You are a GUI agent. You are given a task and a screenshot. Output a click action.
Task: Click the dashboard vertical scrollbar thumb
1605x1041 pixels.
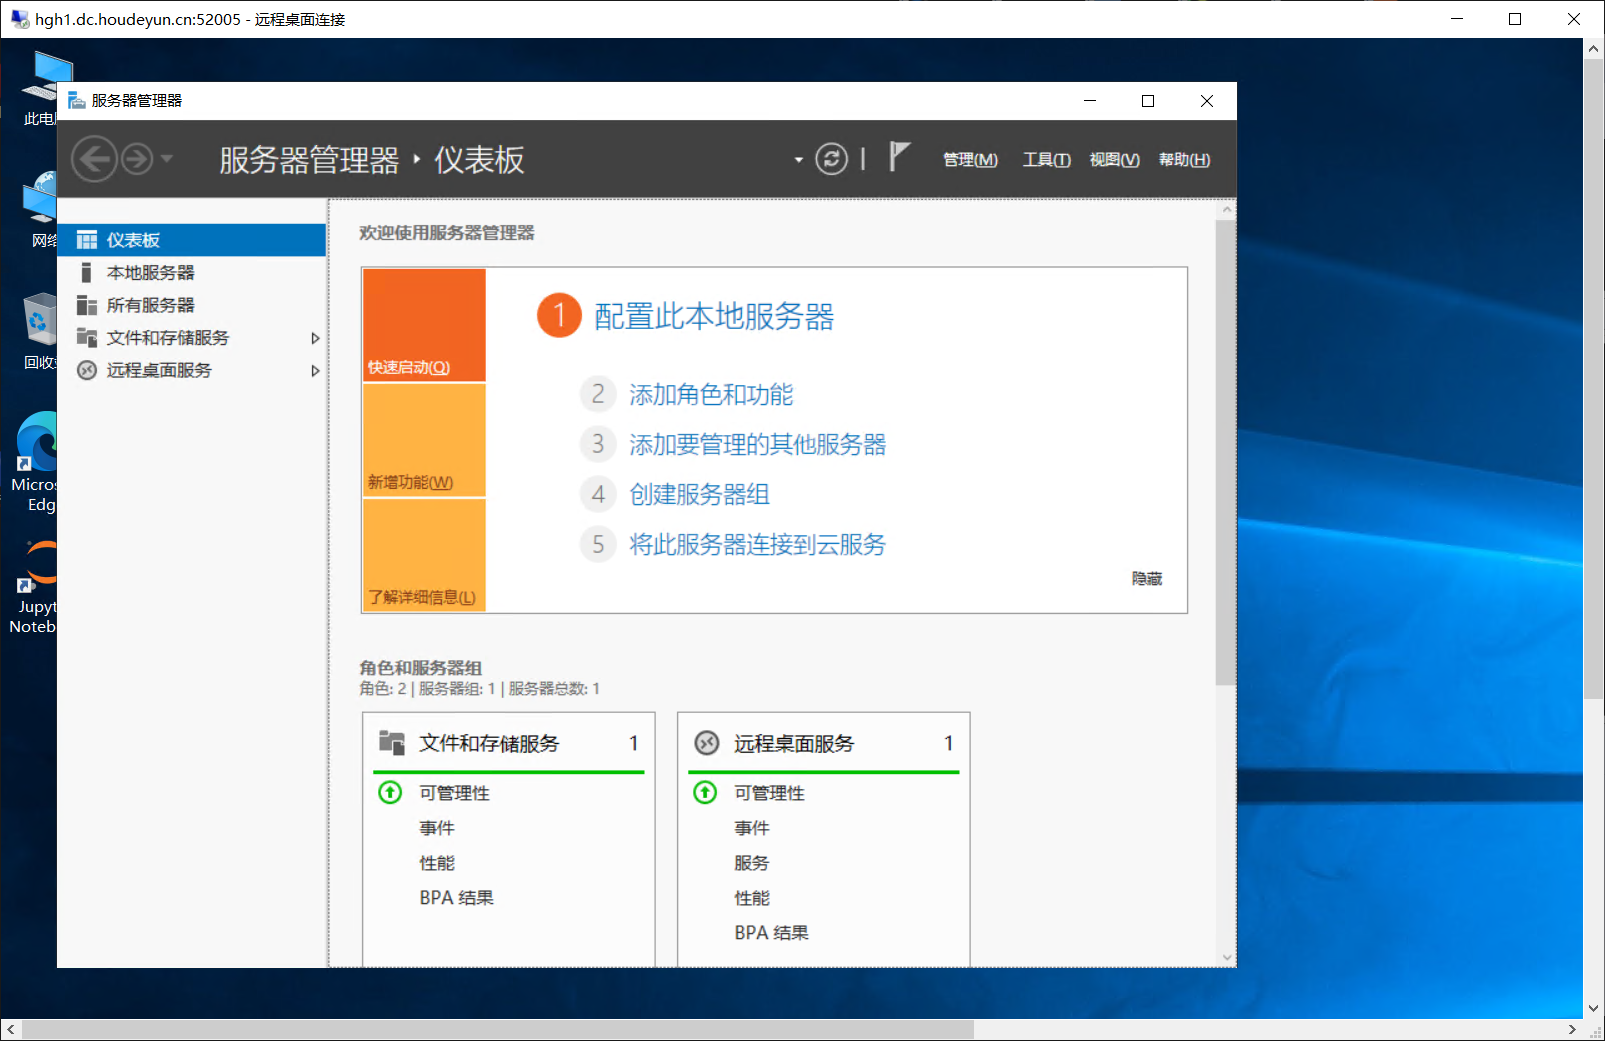pyautogui.click(x=1225, y=452)
